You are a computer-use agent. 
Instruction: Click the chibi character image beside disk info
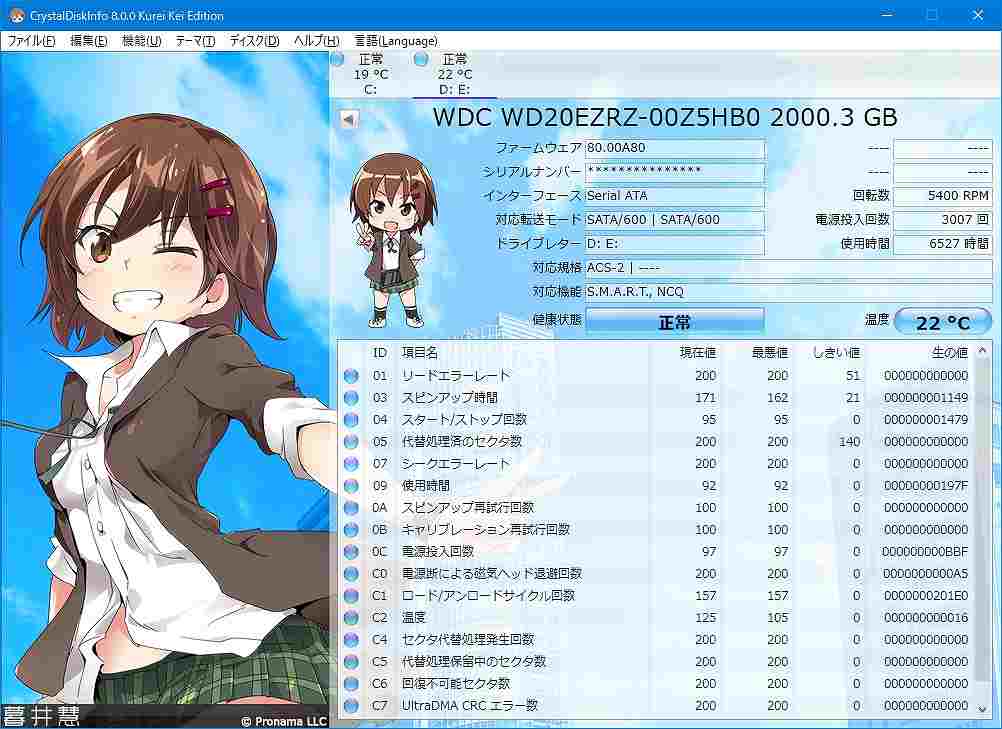(393, 241)
